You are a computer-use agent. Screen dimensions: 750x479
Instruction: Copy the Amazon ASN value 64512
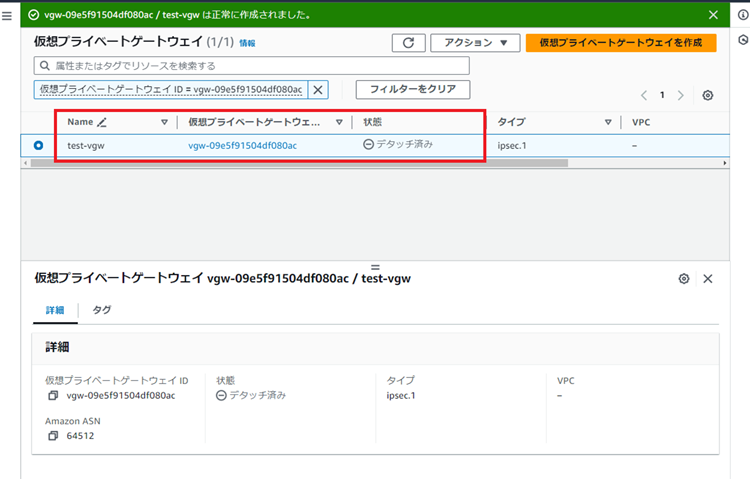point(53,437)
